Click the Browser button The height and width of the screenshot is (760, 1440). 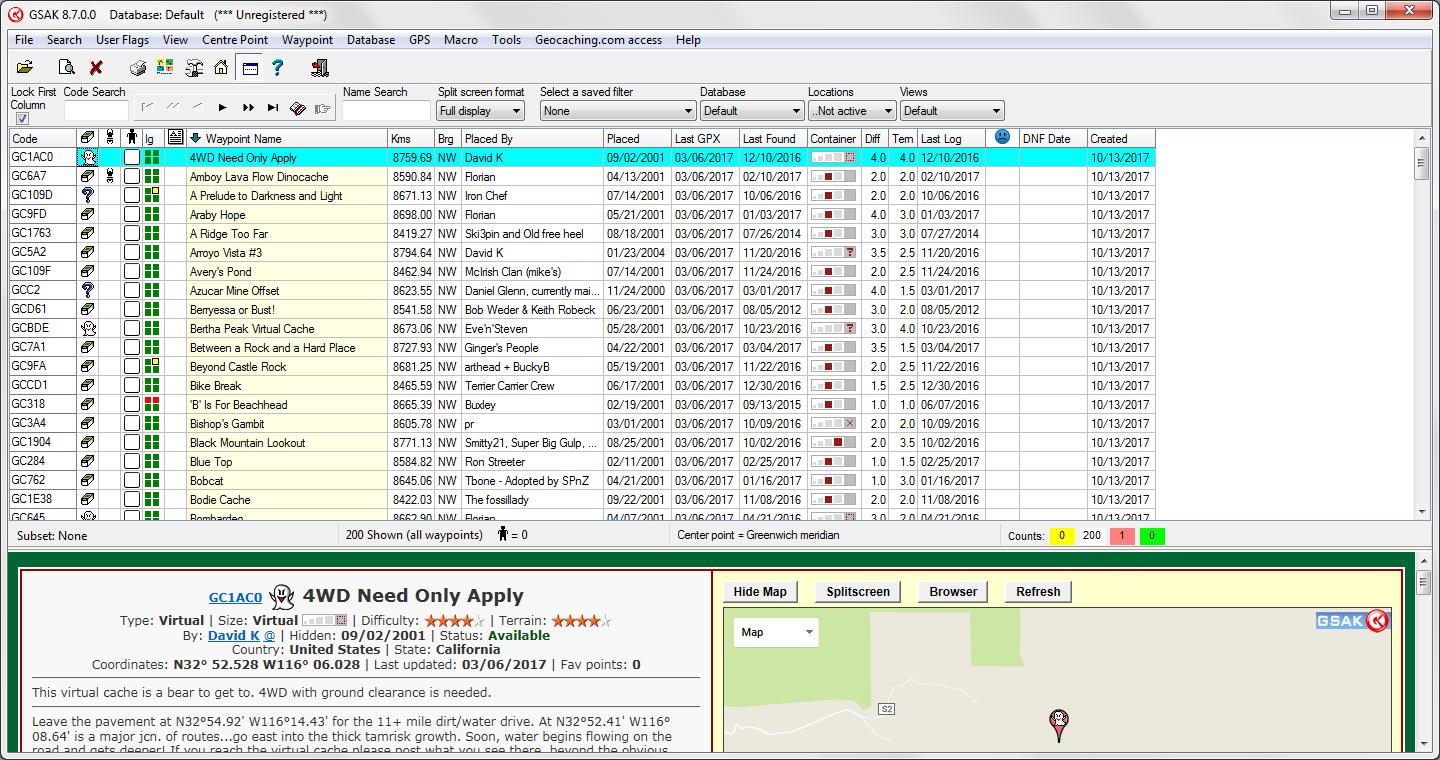coord(953,592)
